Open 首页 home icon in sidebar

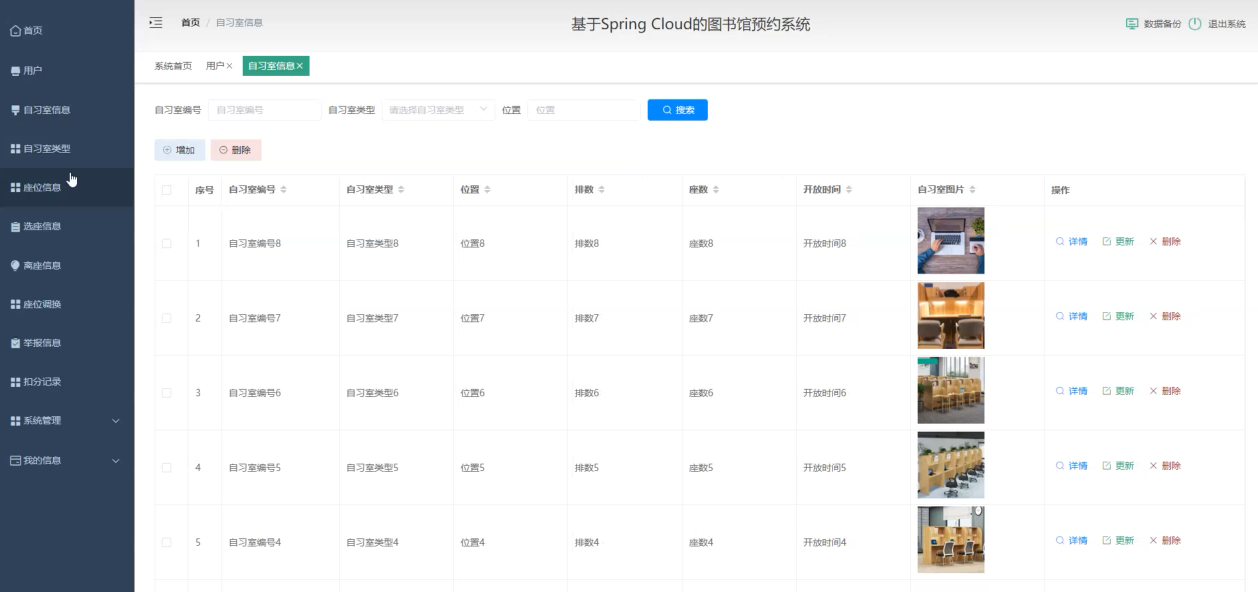click(x=15, y=31)
